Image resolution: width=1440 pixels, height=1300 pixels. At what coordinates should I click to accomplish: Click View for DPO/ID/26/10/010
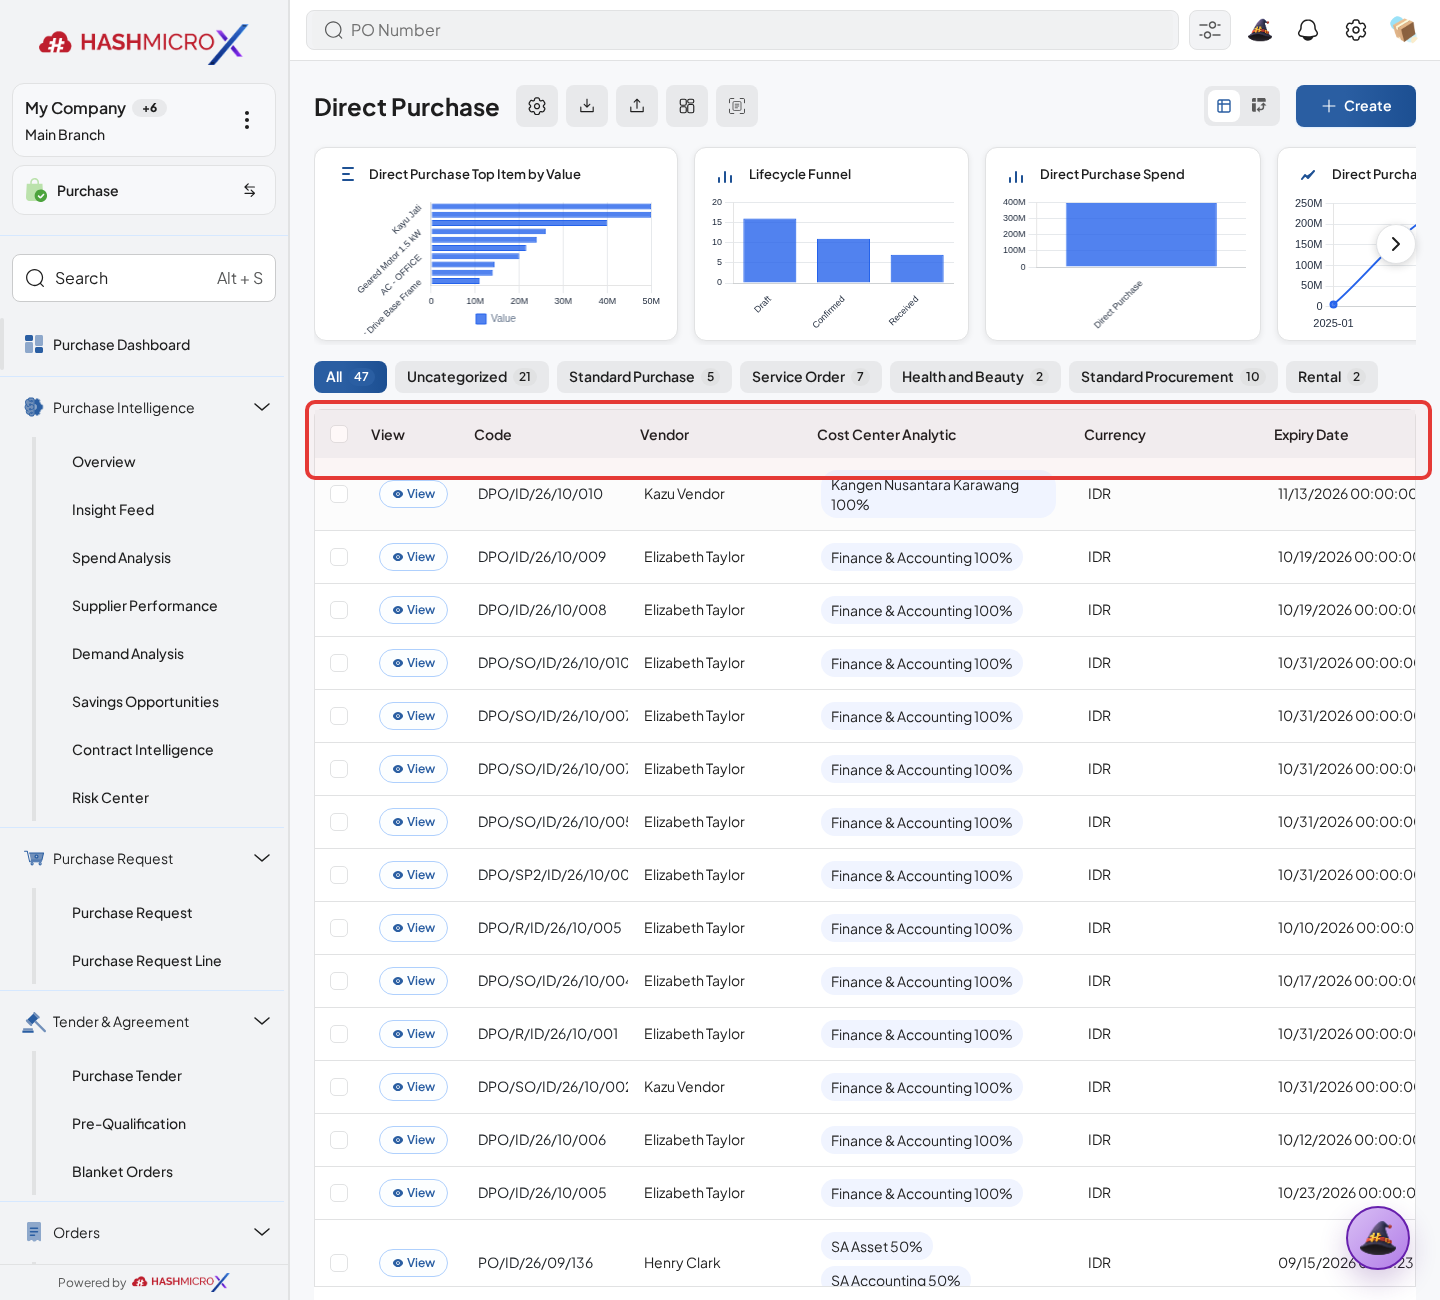[x=413, y=494]
